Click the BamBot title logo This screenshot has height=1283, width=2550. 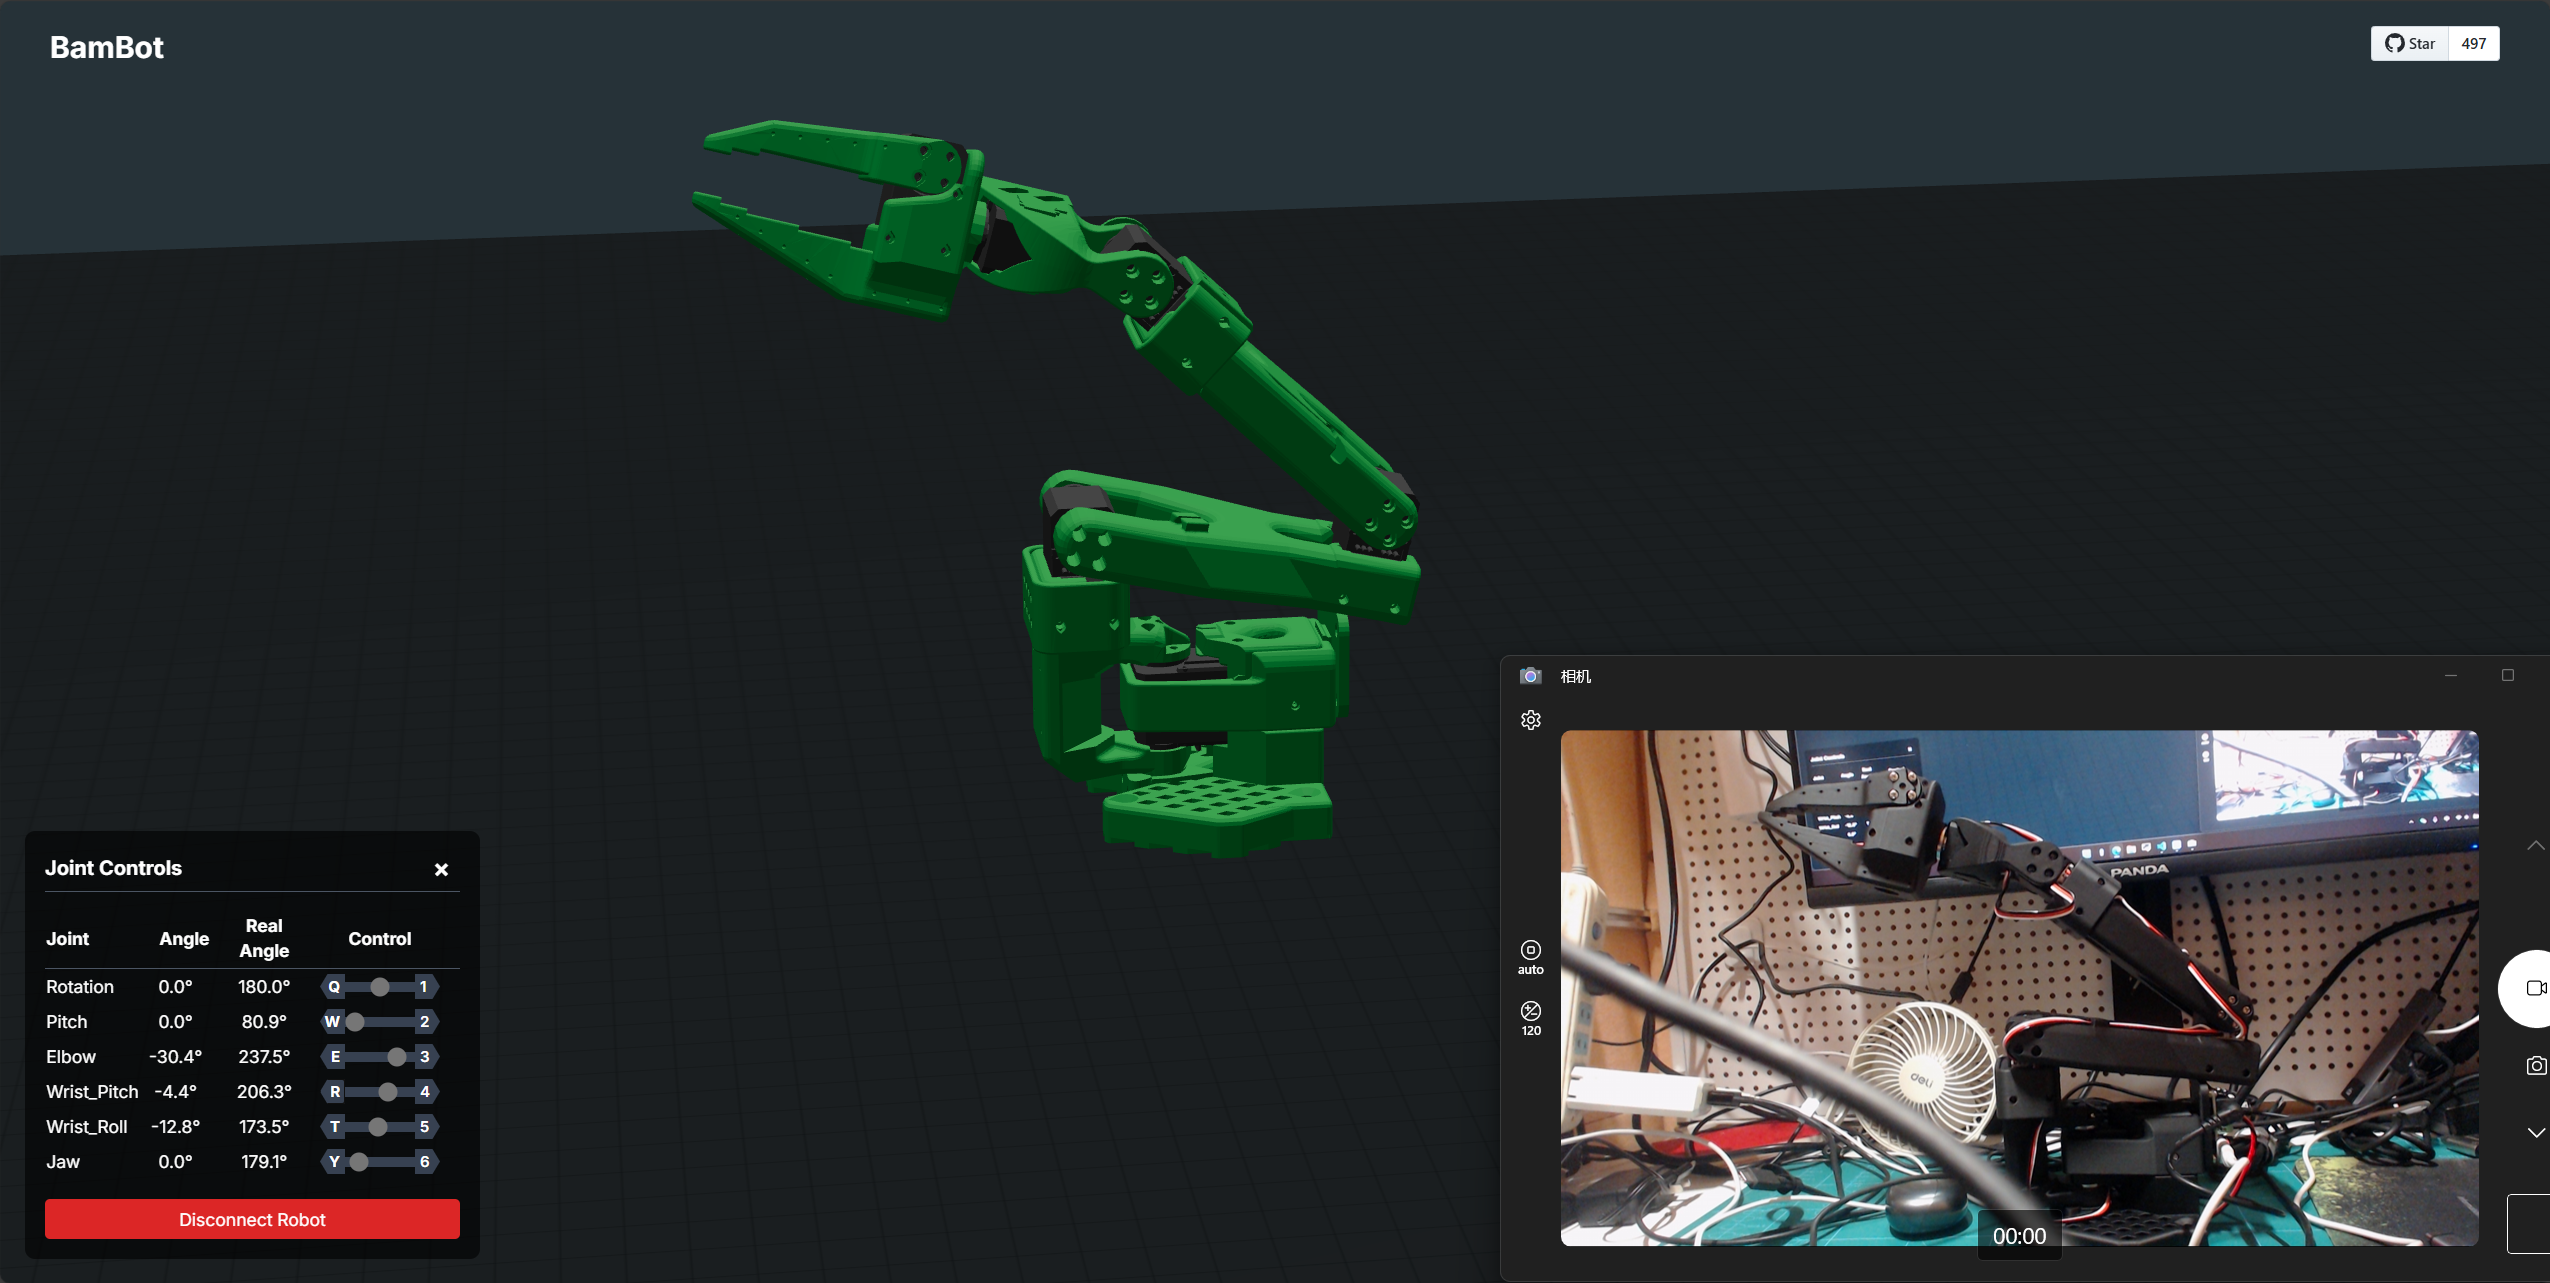pyautogui.click(x=107, y=48)
